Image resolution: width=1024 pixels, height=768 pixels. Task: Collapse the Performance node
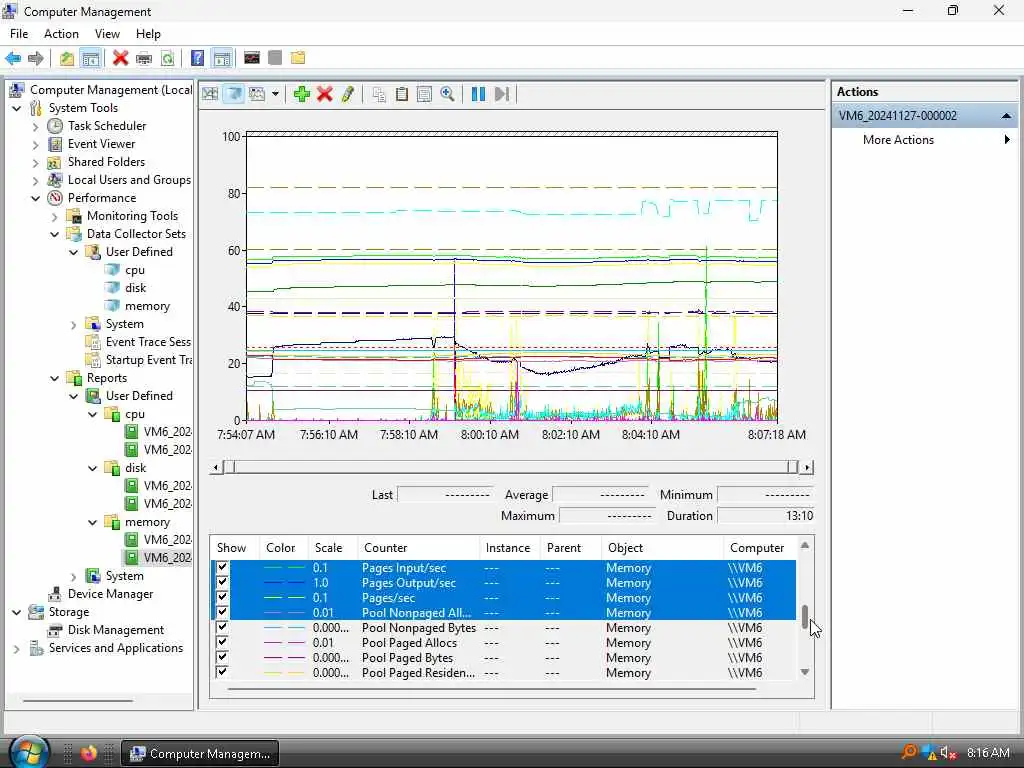tap(36, 199)
